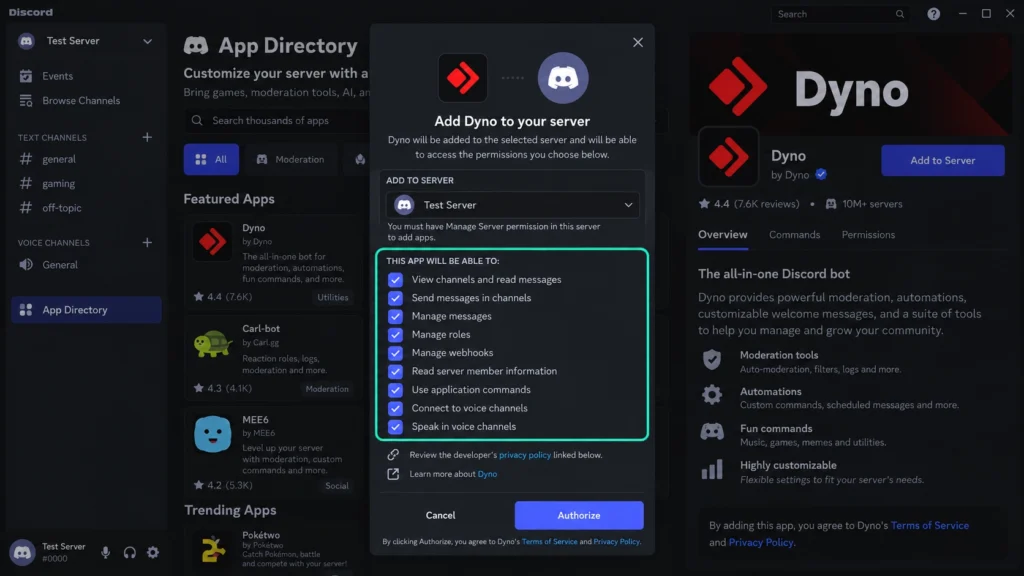Click Add to Server button on the Dyno page
1024x576 pixels.
(942, 160)
